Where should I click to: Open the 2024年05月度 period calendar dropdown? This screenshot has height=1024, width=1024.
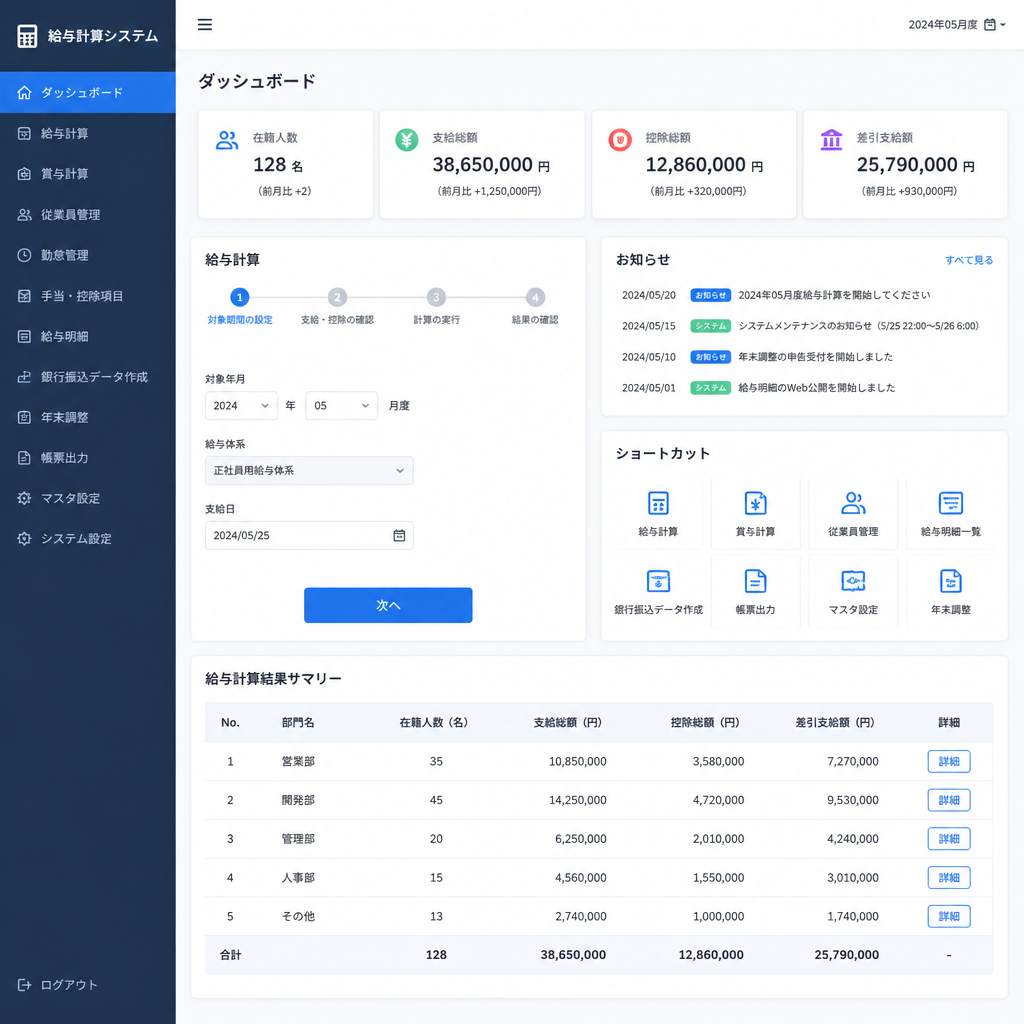tap(957, 25)
